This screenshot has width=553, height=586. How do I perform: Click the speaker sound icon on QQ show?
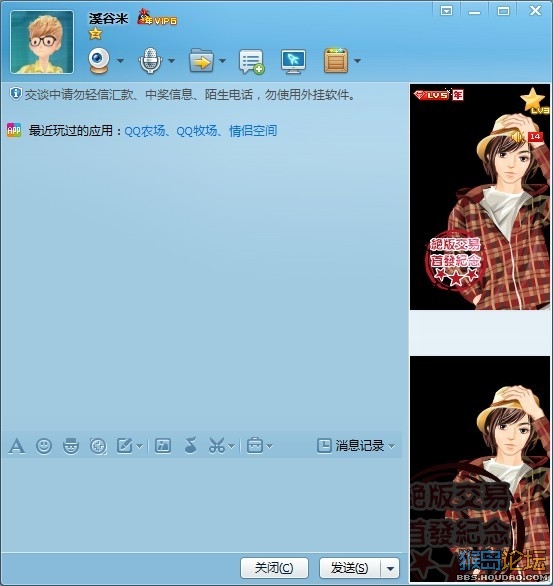[518, 137]
